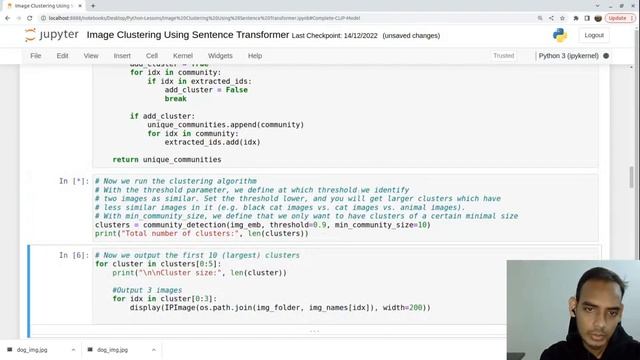Viewport: 640px width, 360px height.
Task: Click the line if add_cluster:
Action: pyautogui.click(x=162, y=116)
